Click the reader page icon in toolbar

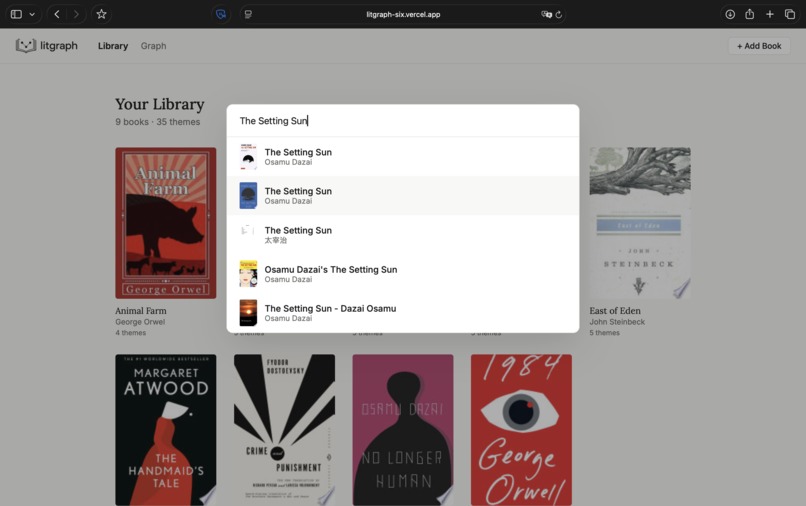[x=248, y=14]
